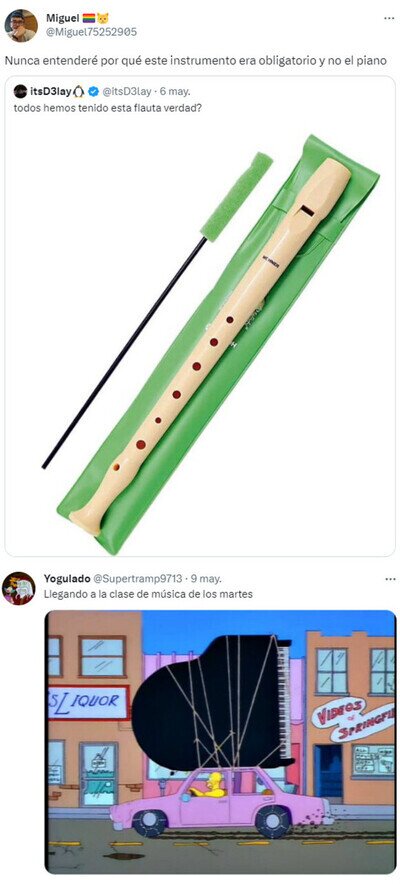This screenshot has height=884, width=400.
Task: Open the more options menu on Miguel's tweet
Action: pos(389,18)
